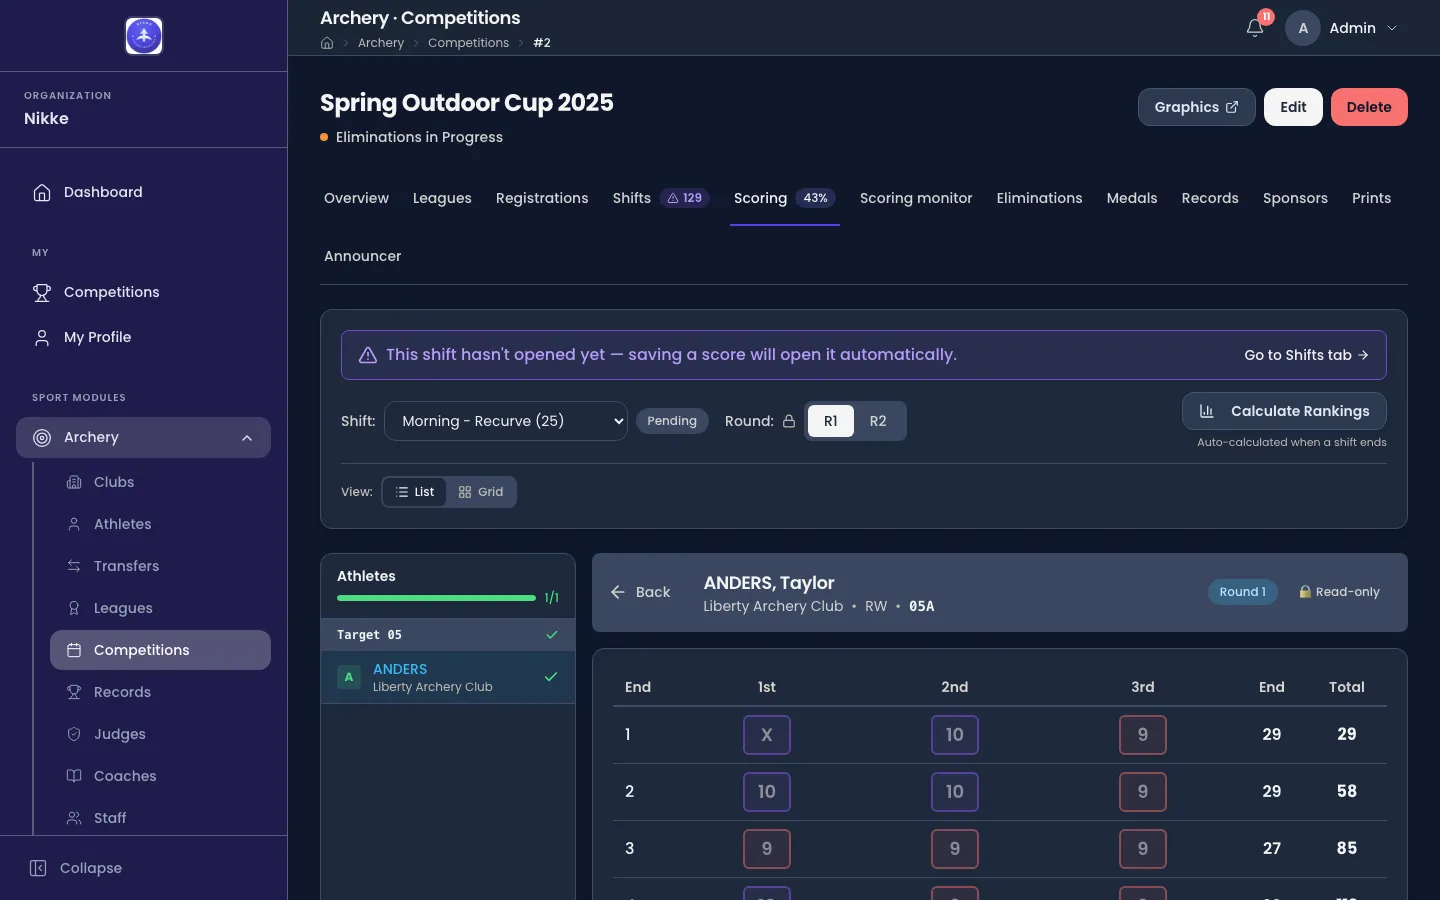
Task: Click the Transfers arrows icon
Action: pyautogui.click(x=74, y=566)
